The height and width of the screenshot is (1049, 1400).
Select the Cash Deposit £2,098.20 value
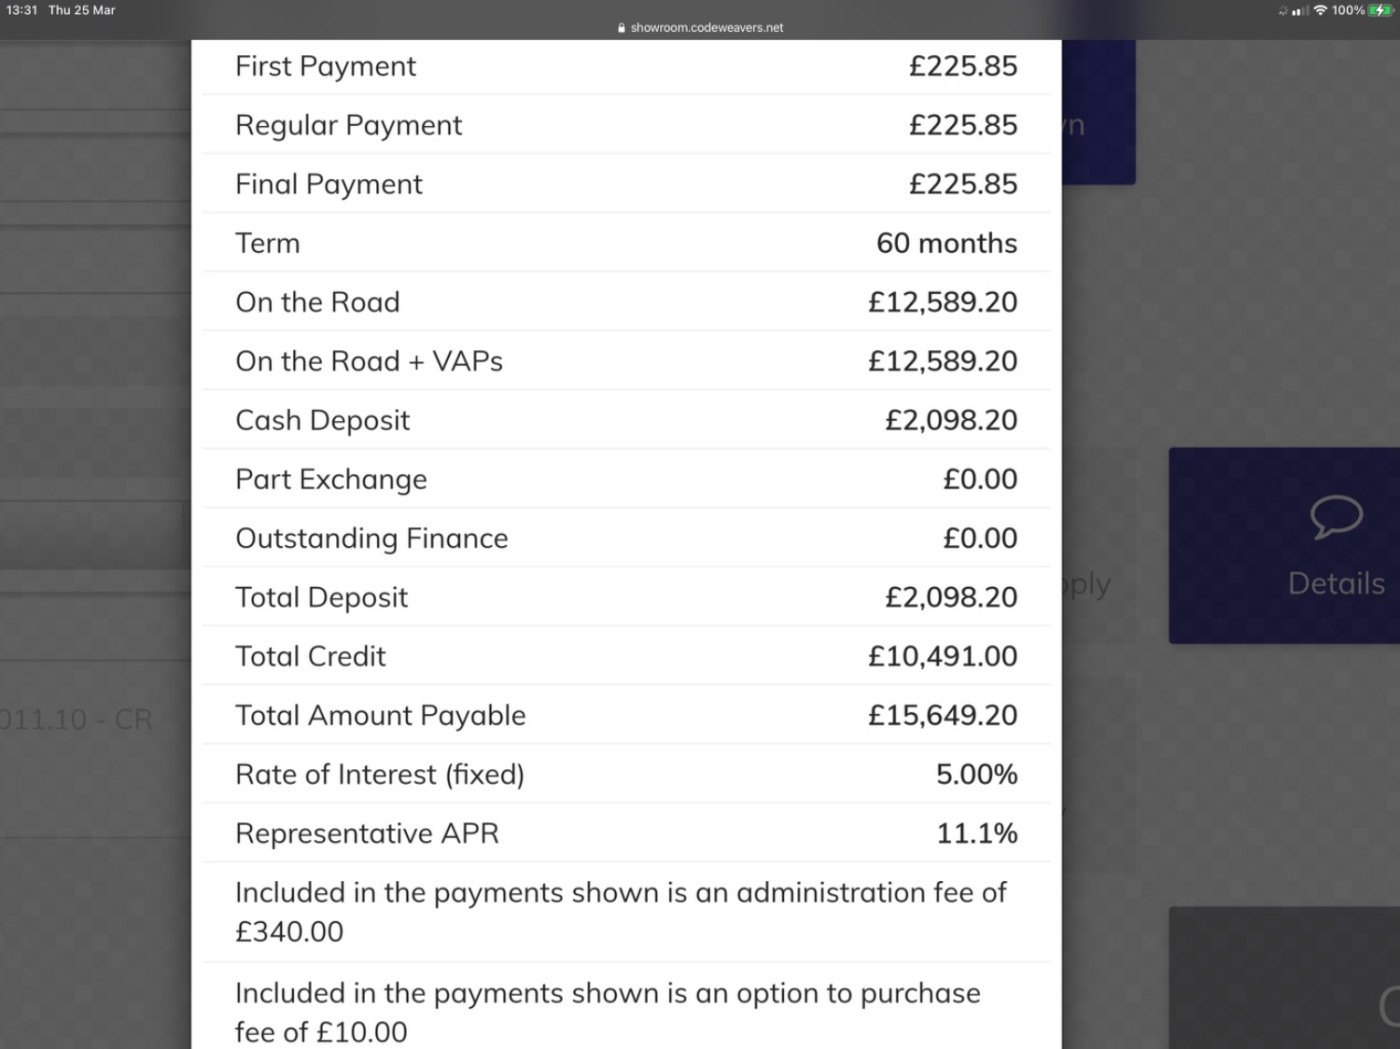point(950,420)
